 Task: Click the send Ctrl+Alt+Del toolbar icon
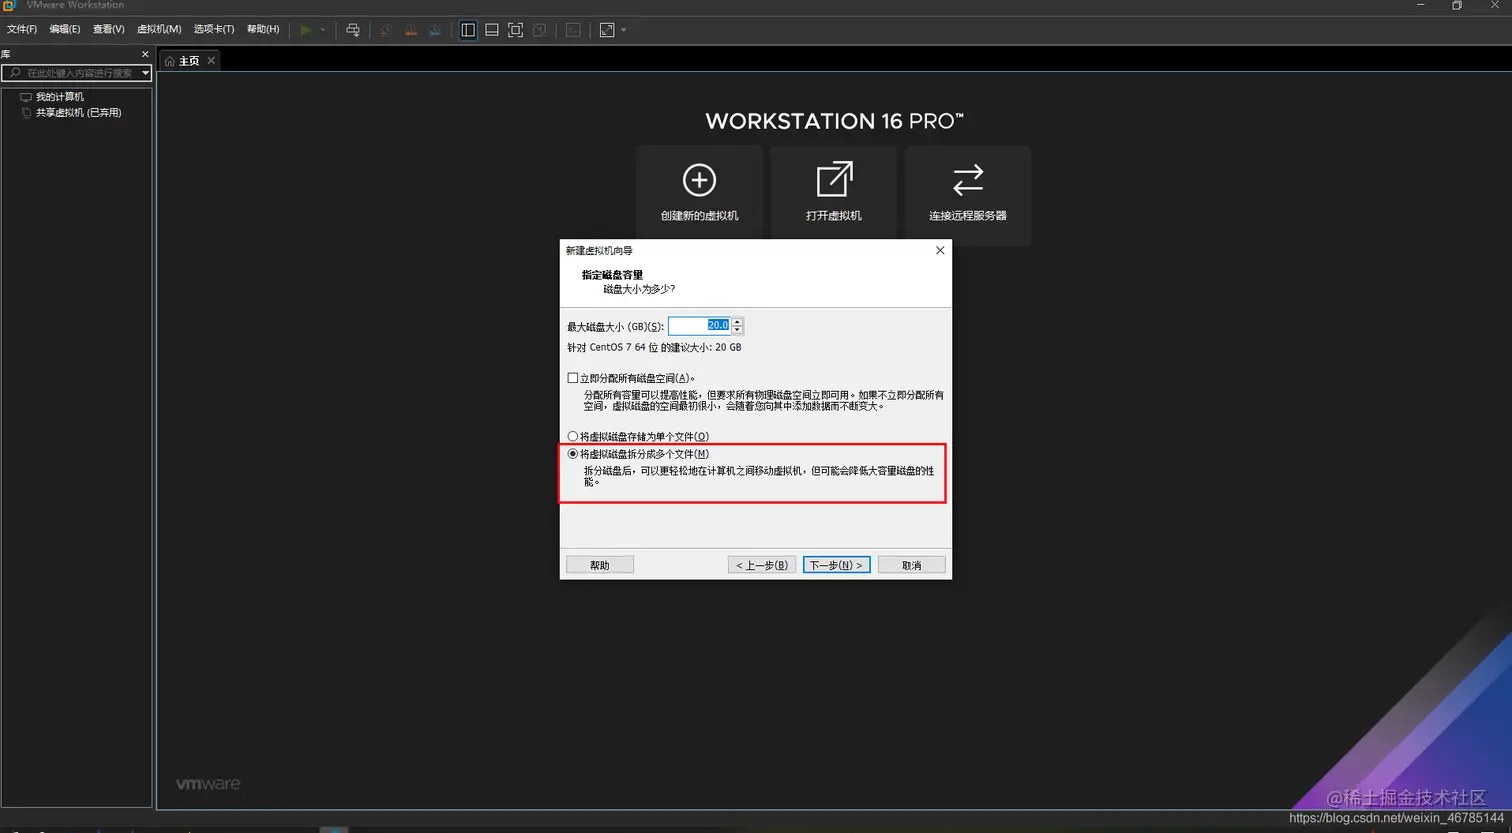point(352,30)
